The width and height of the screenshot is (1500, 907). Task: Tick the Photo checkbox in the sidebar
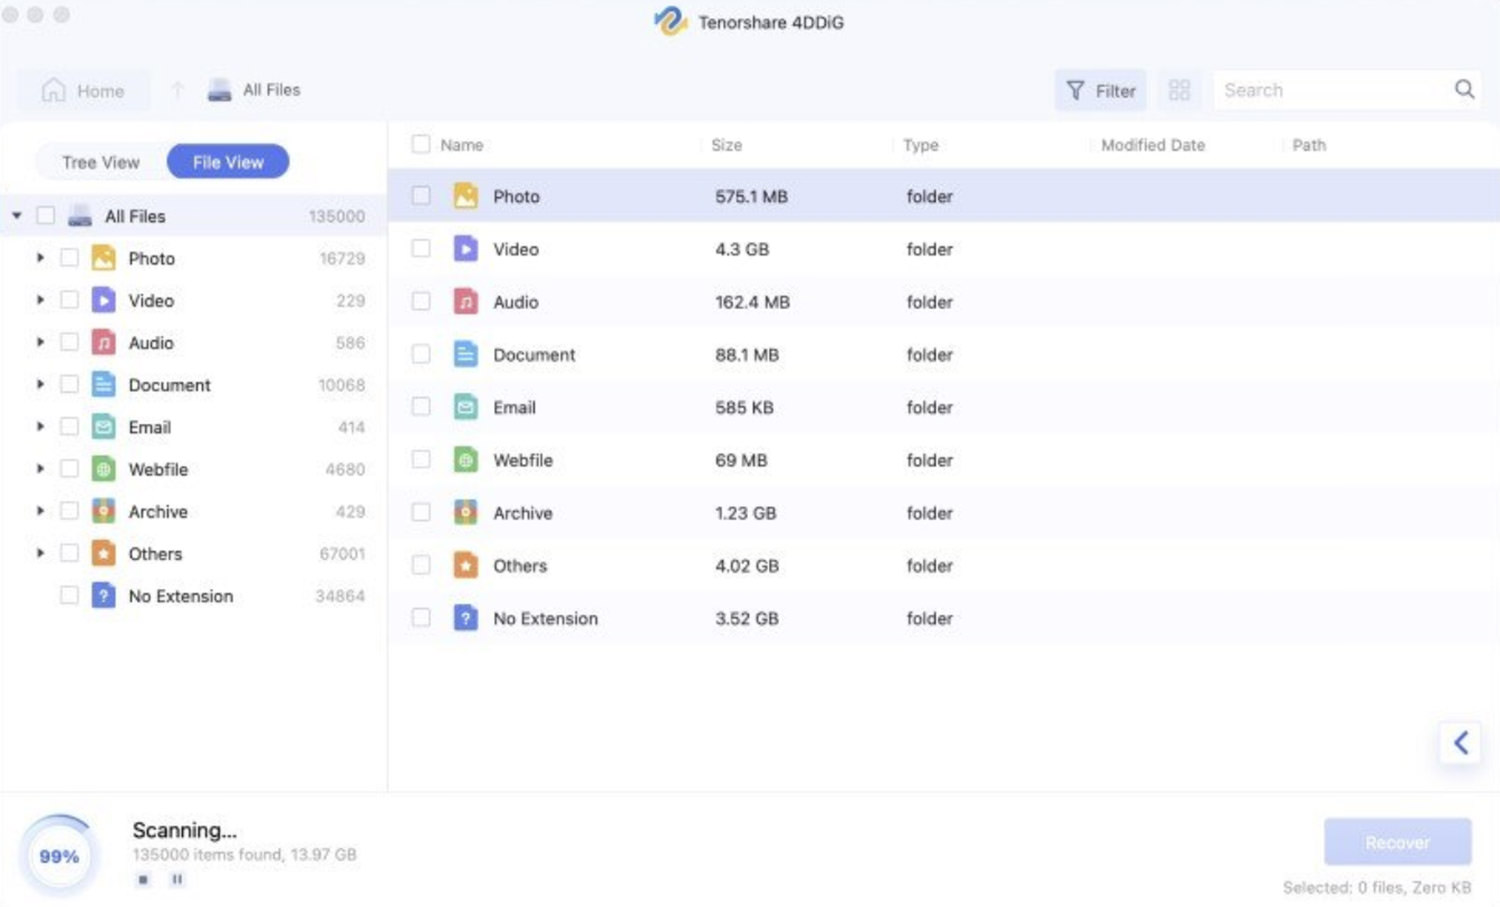[x=69, y=258]
